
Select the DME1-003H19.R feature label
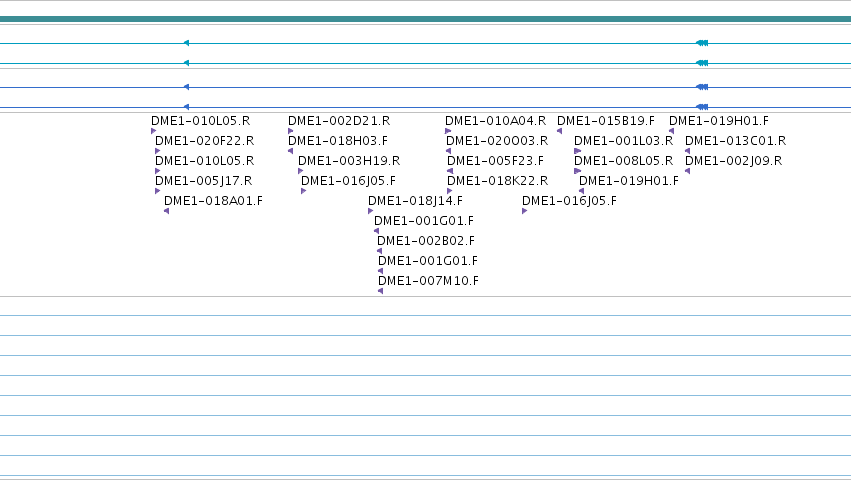[x=349, y=161]
